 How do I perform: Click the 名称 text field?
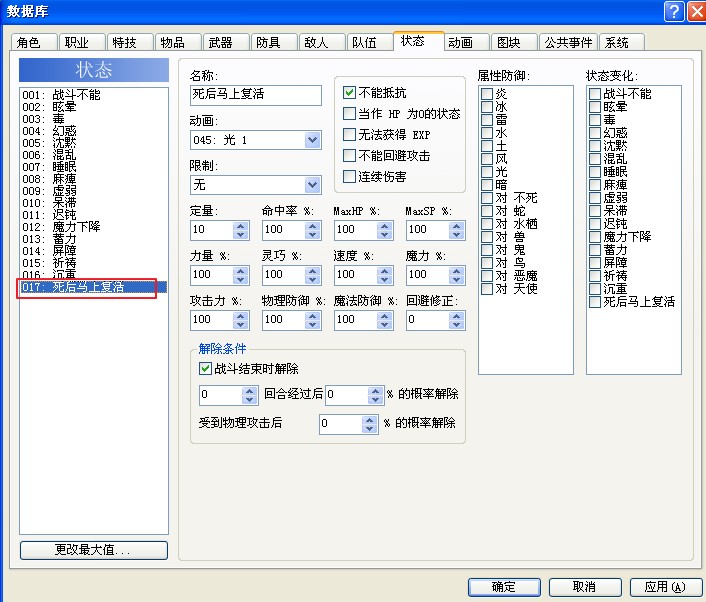click(256, 95)
